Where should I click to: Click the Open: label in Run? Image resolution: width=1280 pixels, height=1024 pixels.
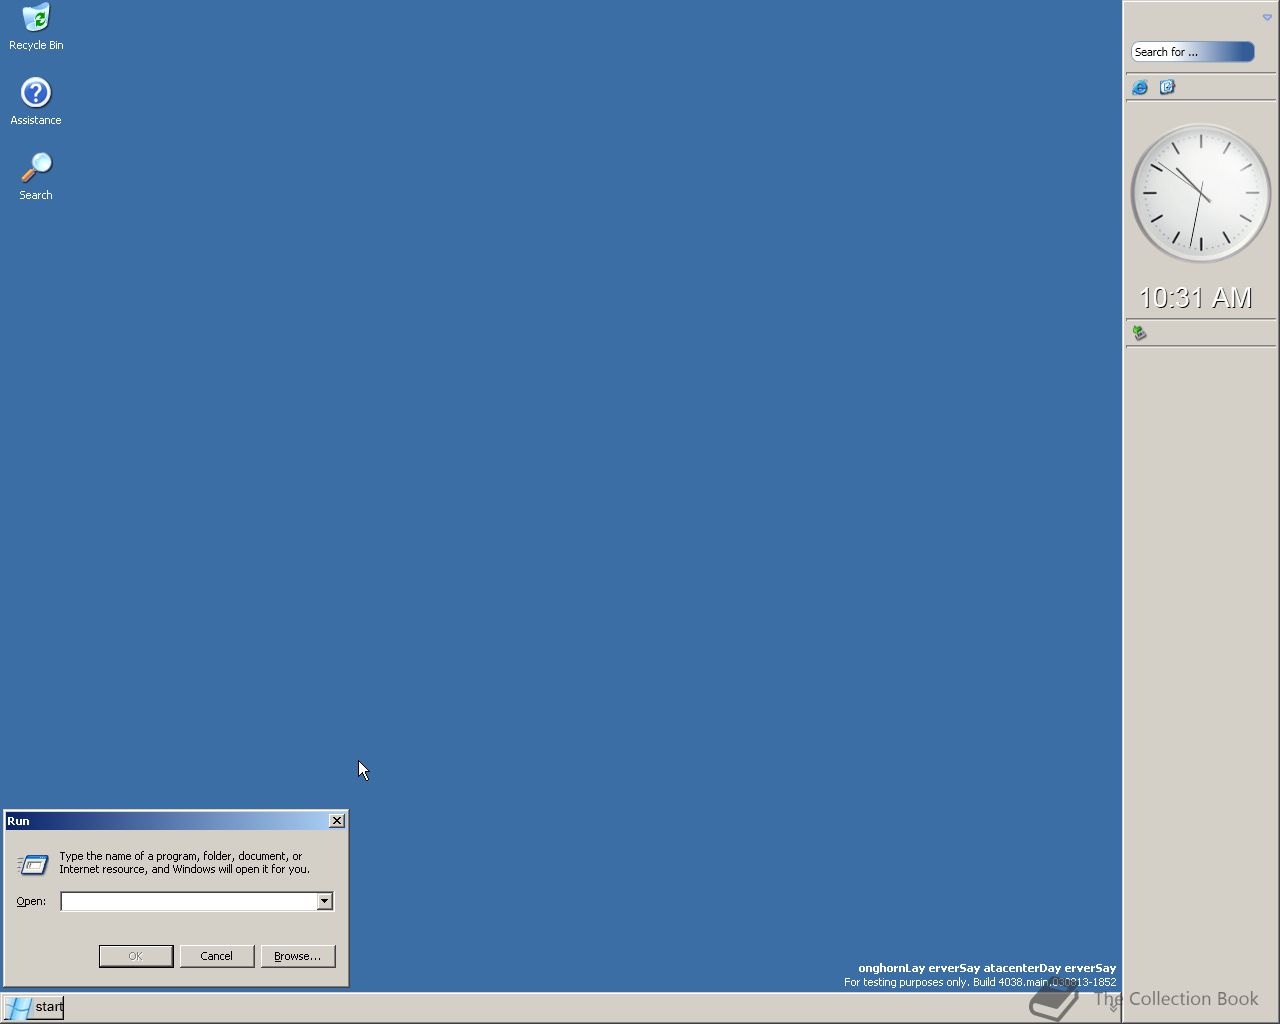click(x=31, y=901)
